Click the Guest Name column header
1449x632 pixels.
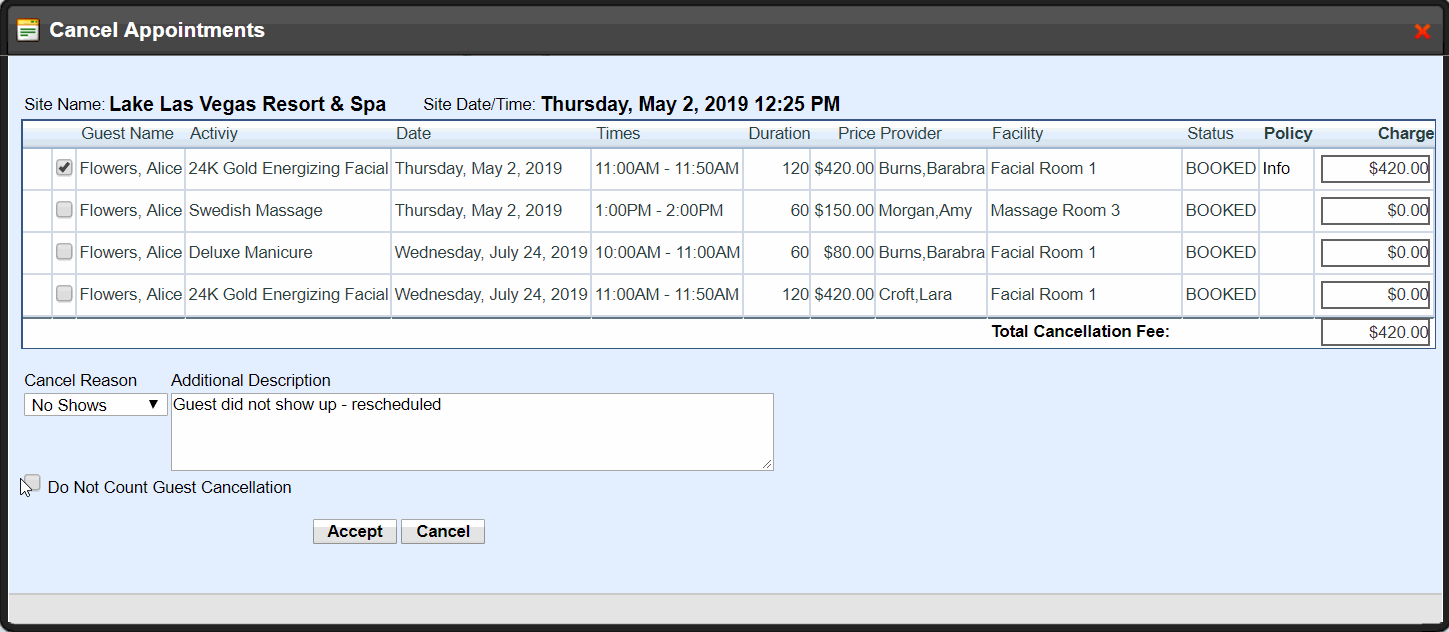tap(127, 134)
